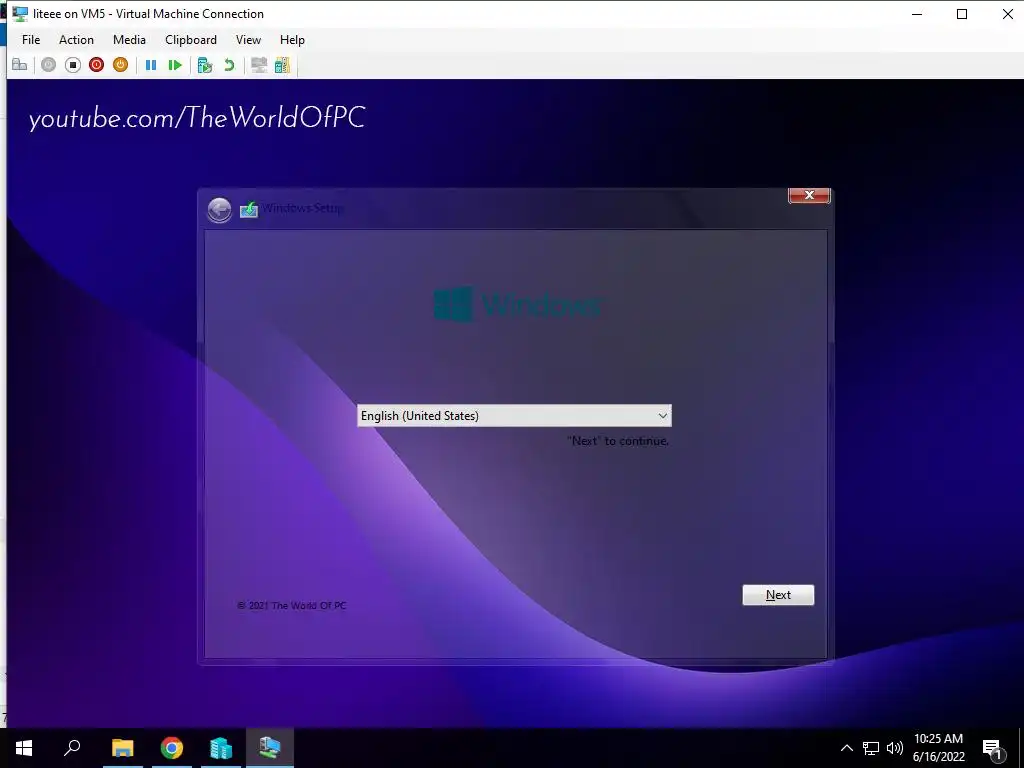Image resolution: width=1024 pixels, height=768 pixels.
Task: Revert the VM with the green undo arrow
Action: coord(229,65)
